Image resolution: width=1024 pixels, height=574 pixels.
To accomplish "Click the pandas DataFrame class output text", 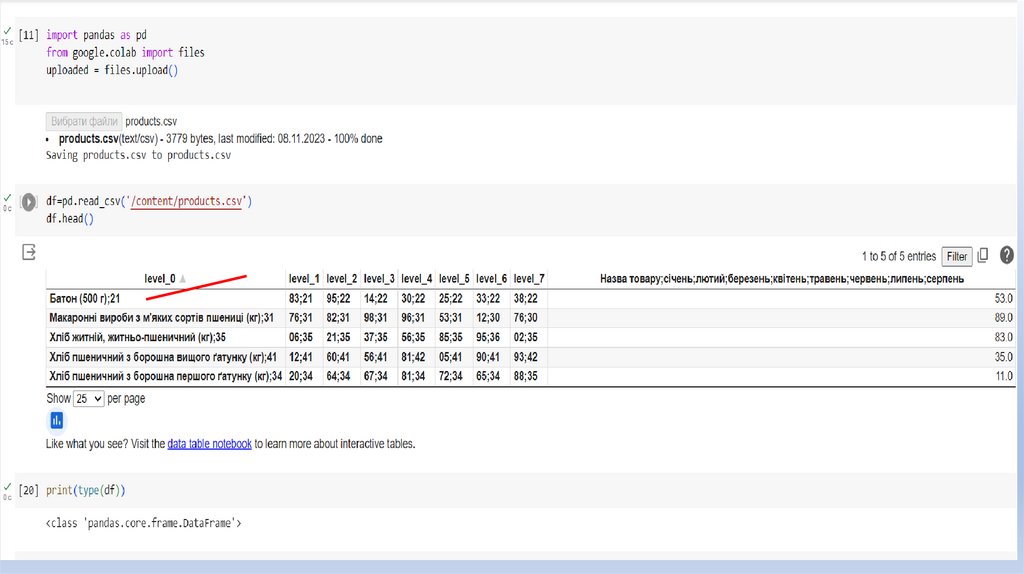I will click(144, 523).
